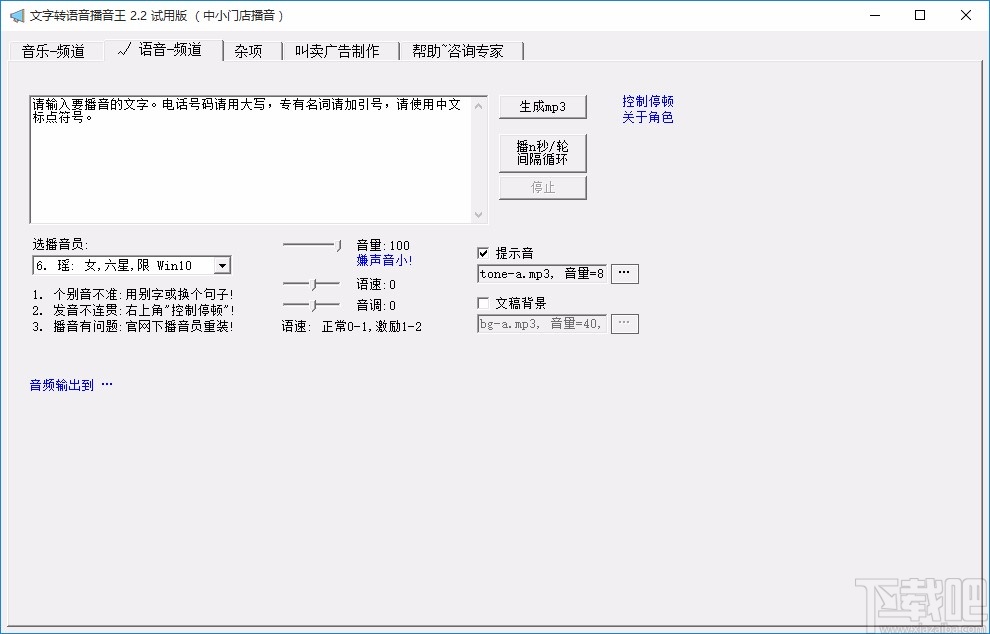Open the 选播音员 voice selector dropdown
The width and height of the screenshot is (990, 634).
click(222, 264)
